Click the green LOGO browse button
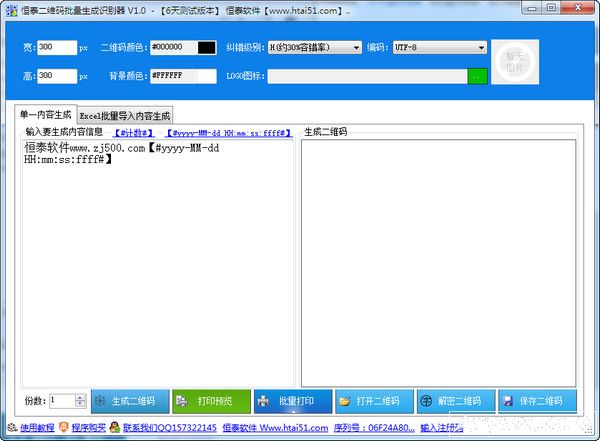The width and height of the screenshot is (600, 441). coord(478,76)
